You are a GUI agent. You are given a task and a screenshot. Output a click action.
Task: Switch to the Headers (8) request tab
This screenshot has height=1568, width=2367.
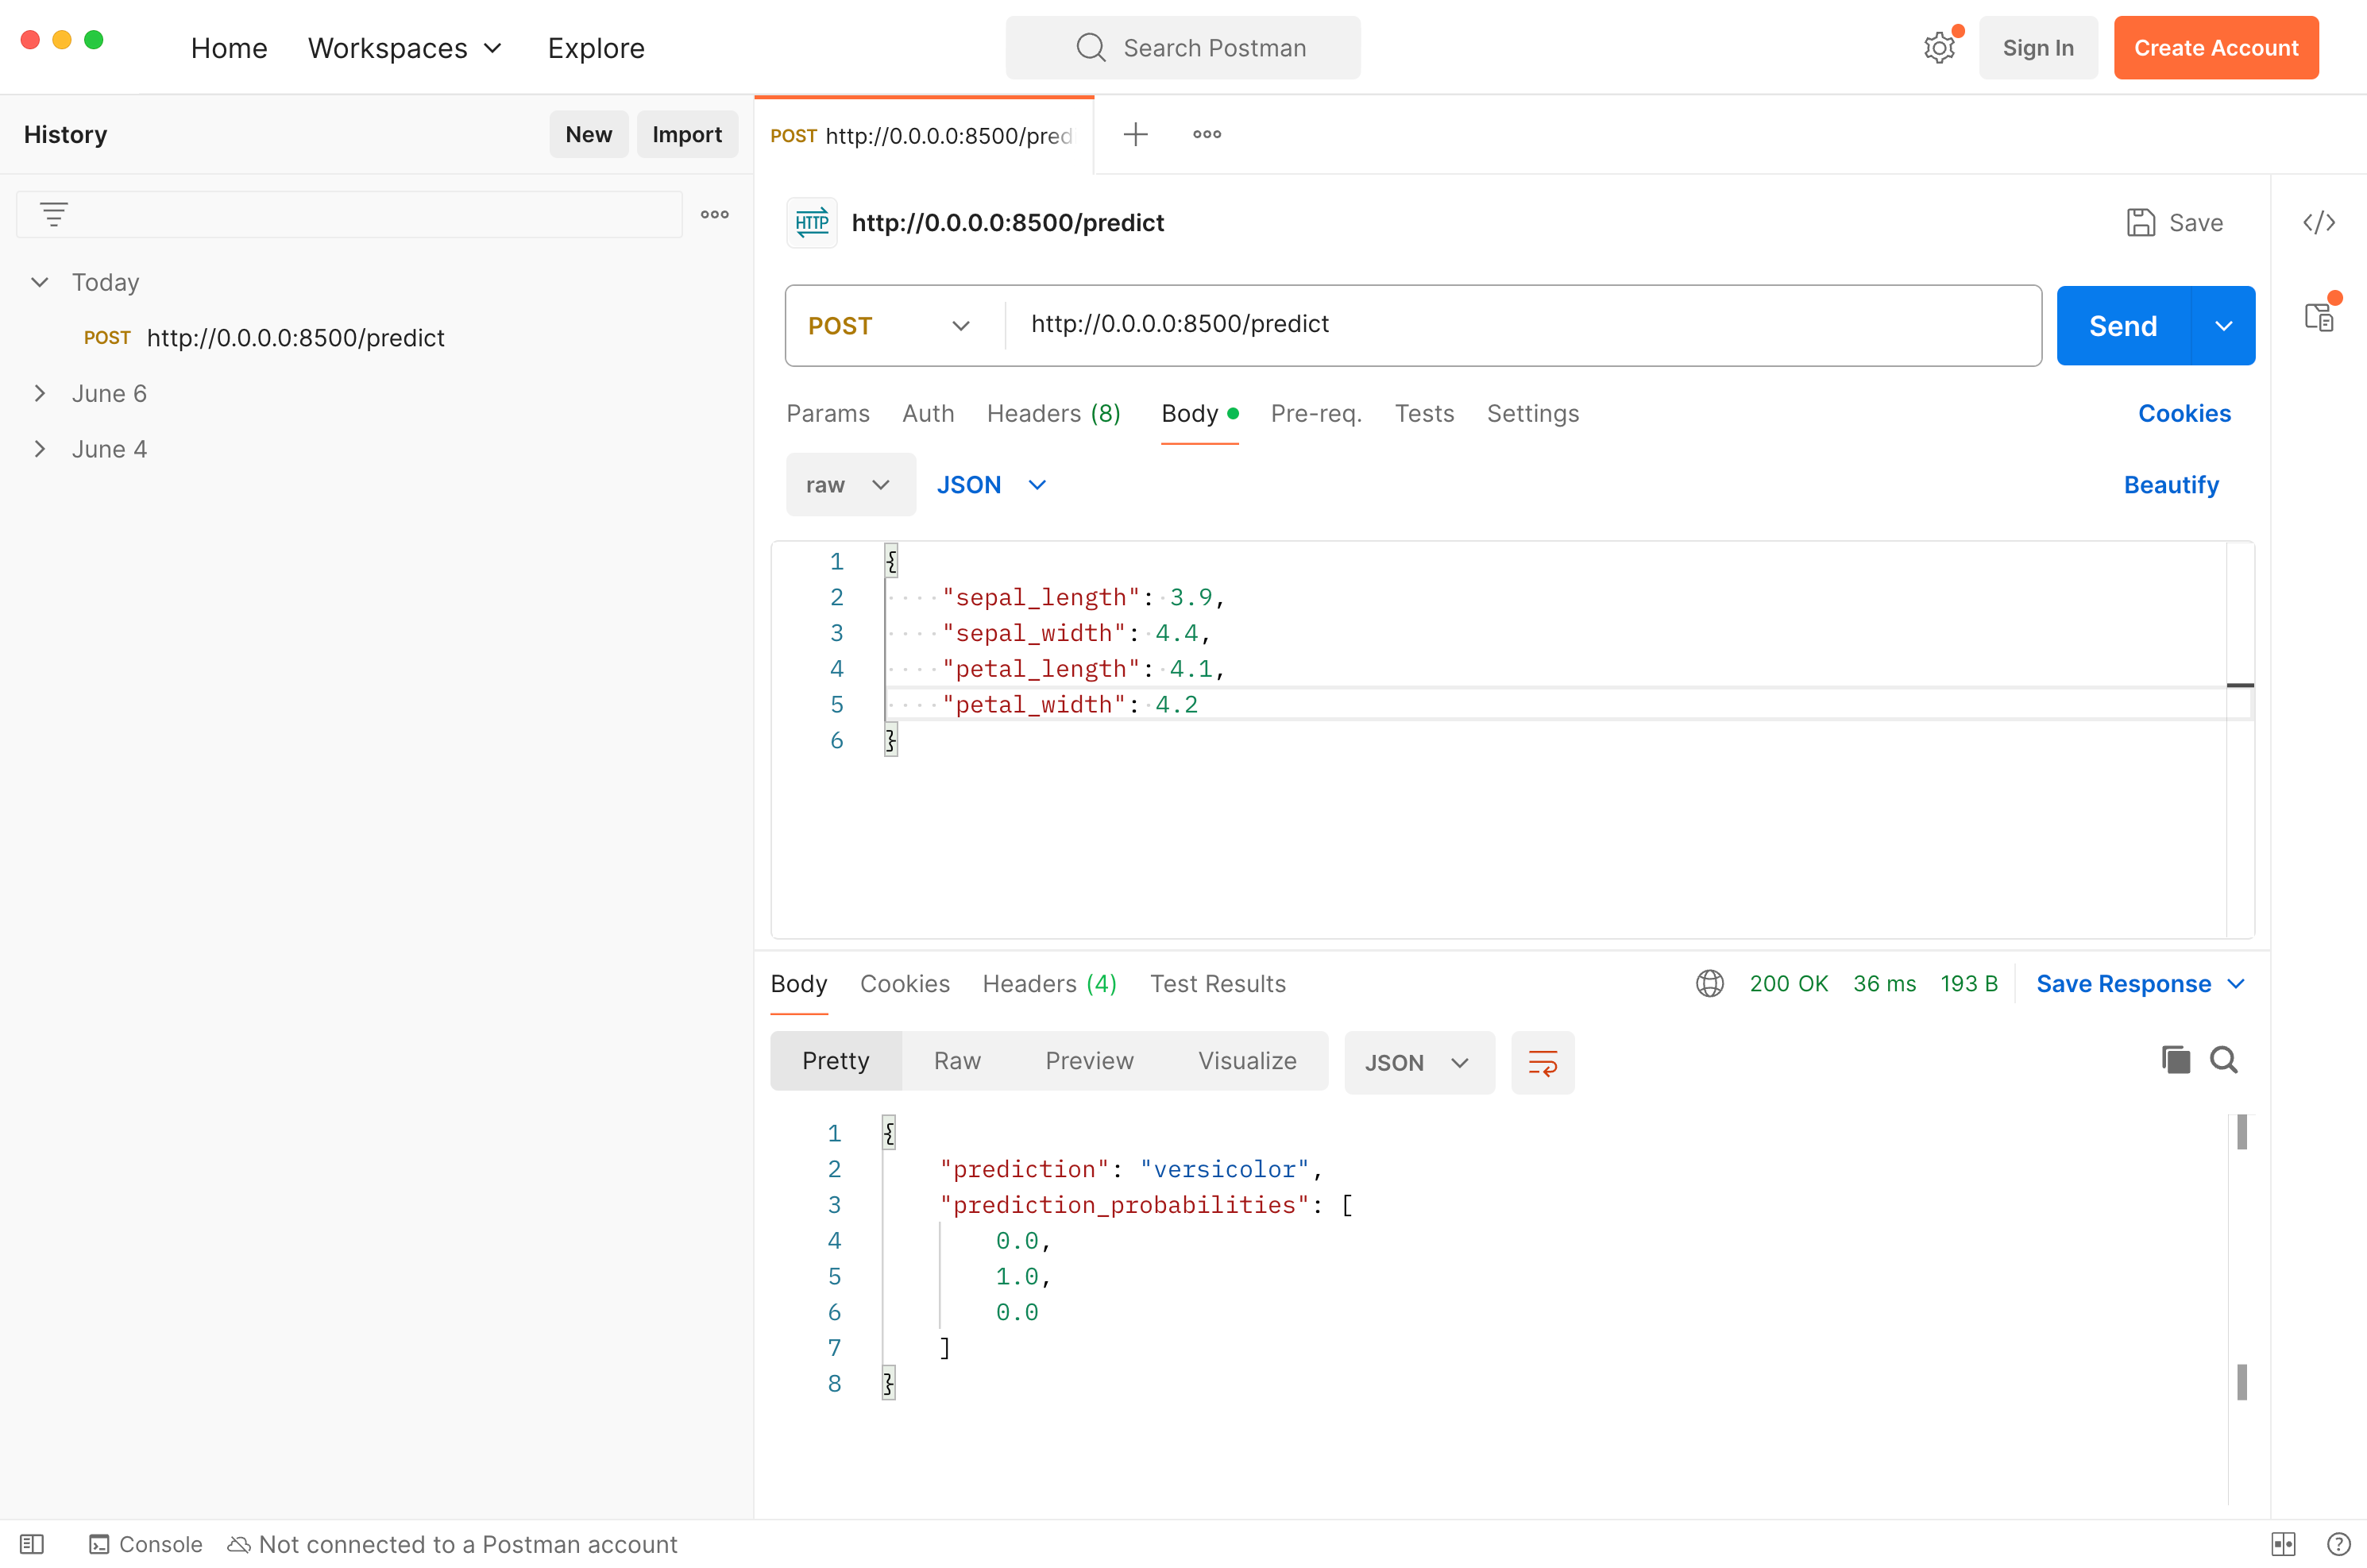[1053, 414]
